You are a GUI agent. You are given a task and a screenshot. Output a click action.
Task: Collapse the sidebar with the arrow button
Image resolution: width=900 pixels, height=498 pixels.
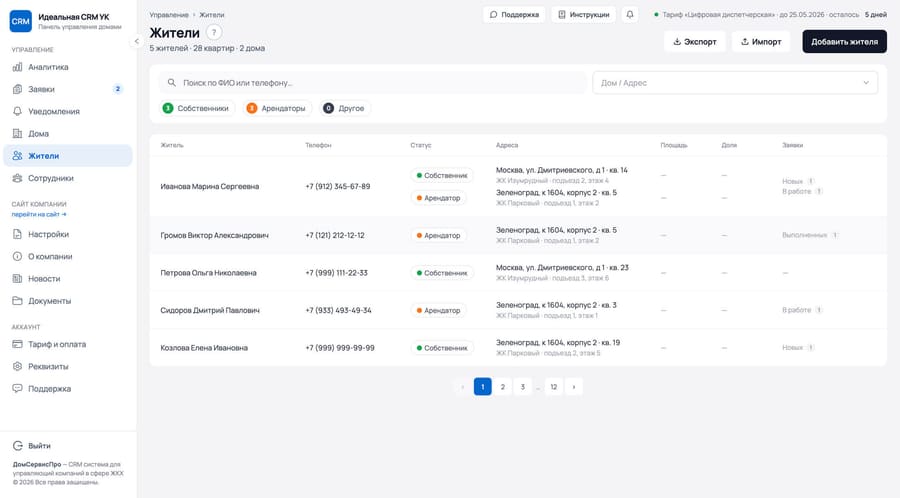click(x=137, y=41)
